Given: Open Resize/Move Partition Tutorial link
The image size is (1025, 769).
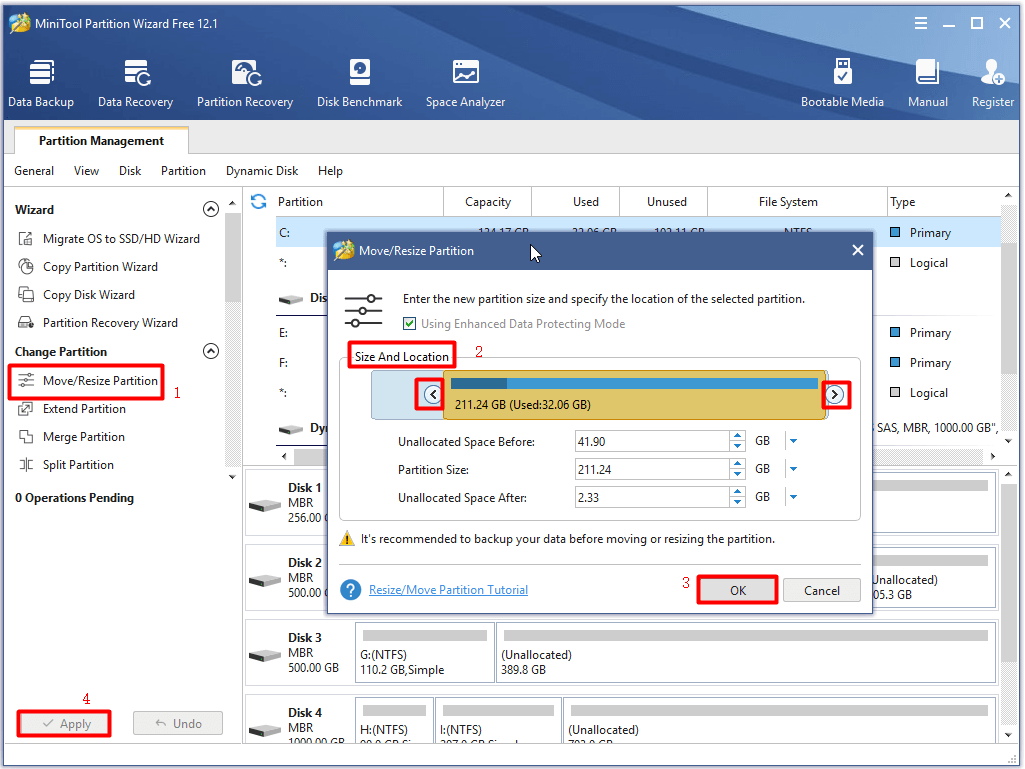Looking at the screenshot, I should pos(448,590).
